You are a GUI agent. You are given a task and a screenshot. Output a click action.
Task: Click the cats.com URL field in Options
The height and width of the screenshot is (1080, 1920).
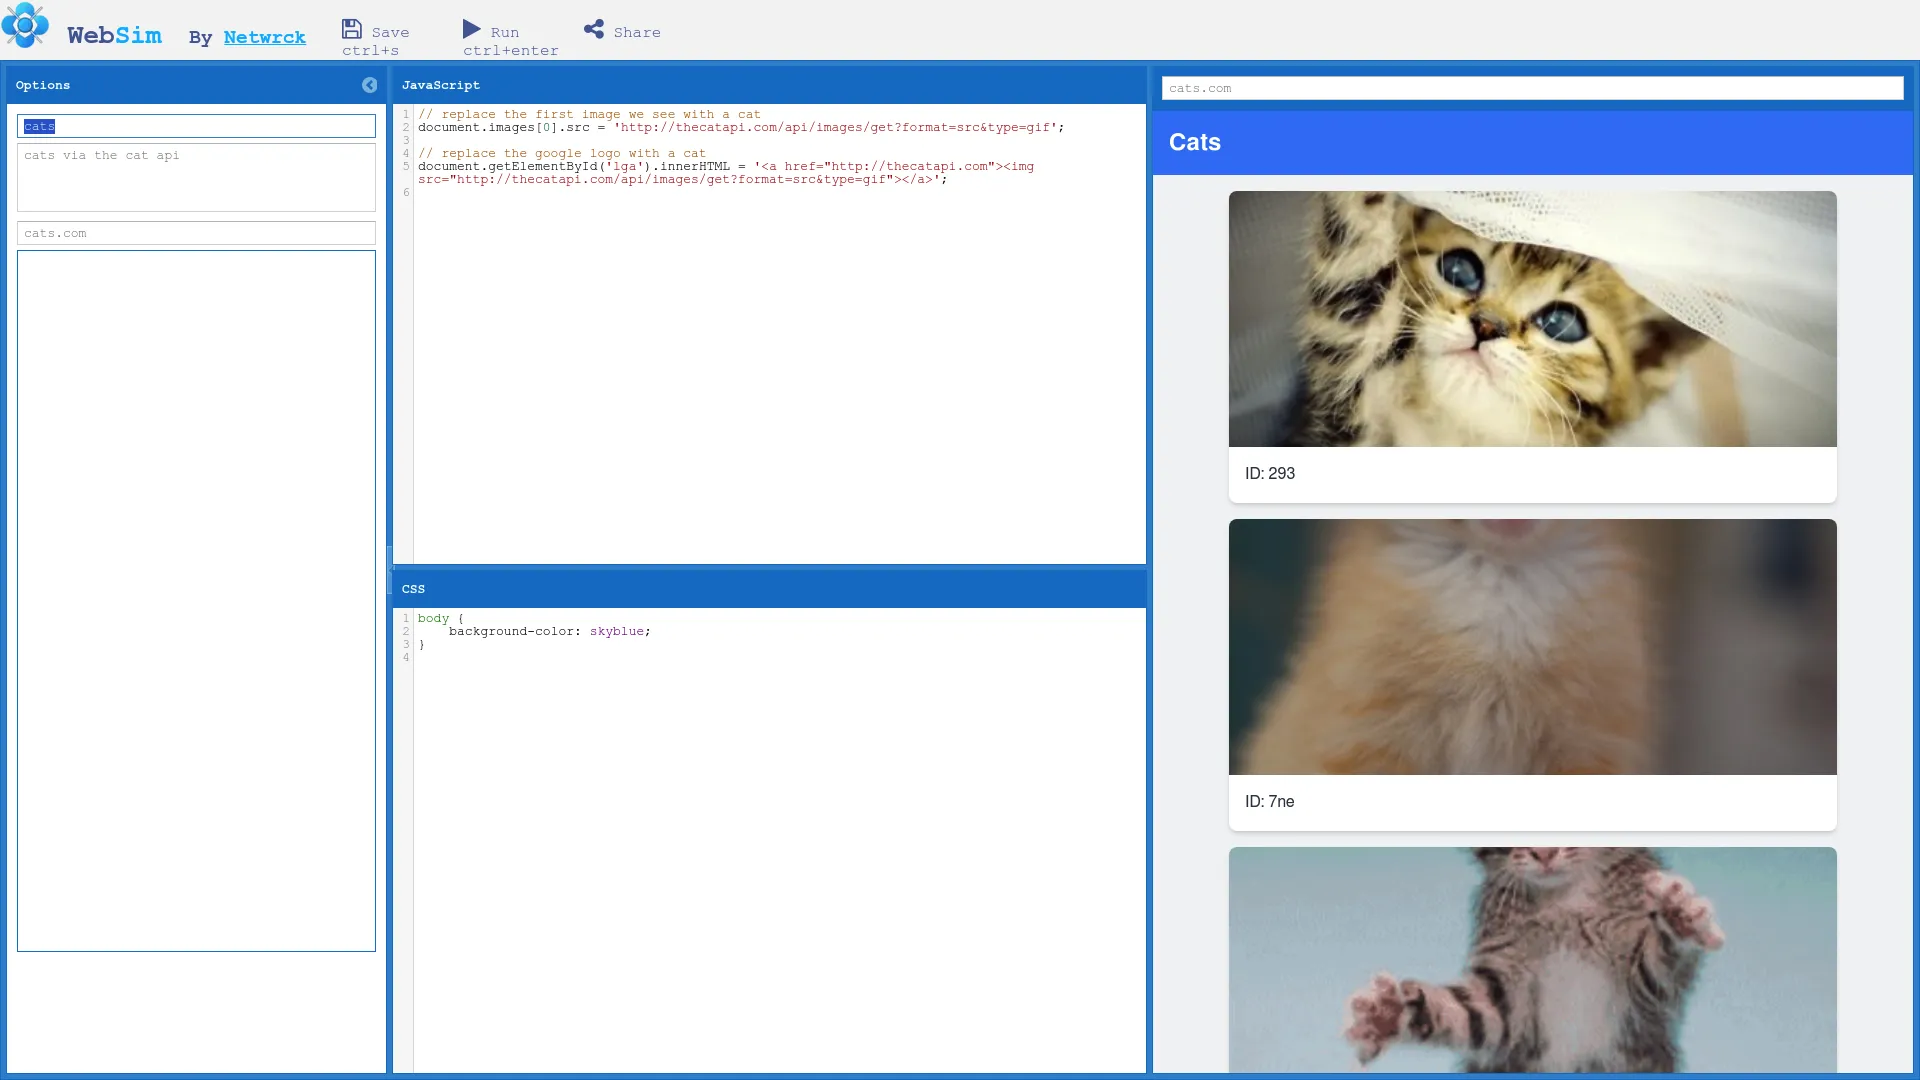[196, 233]
